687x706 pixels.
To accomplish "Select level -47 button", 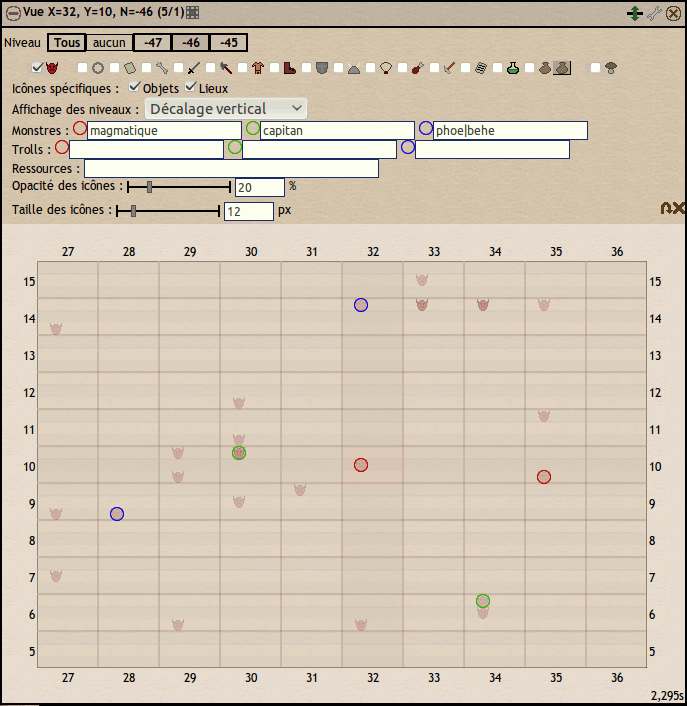I will coord(153,43).
